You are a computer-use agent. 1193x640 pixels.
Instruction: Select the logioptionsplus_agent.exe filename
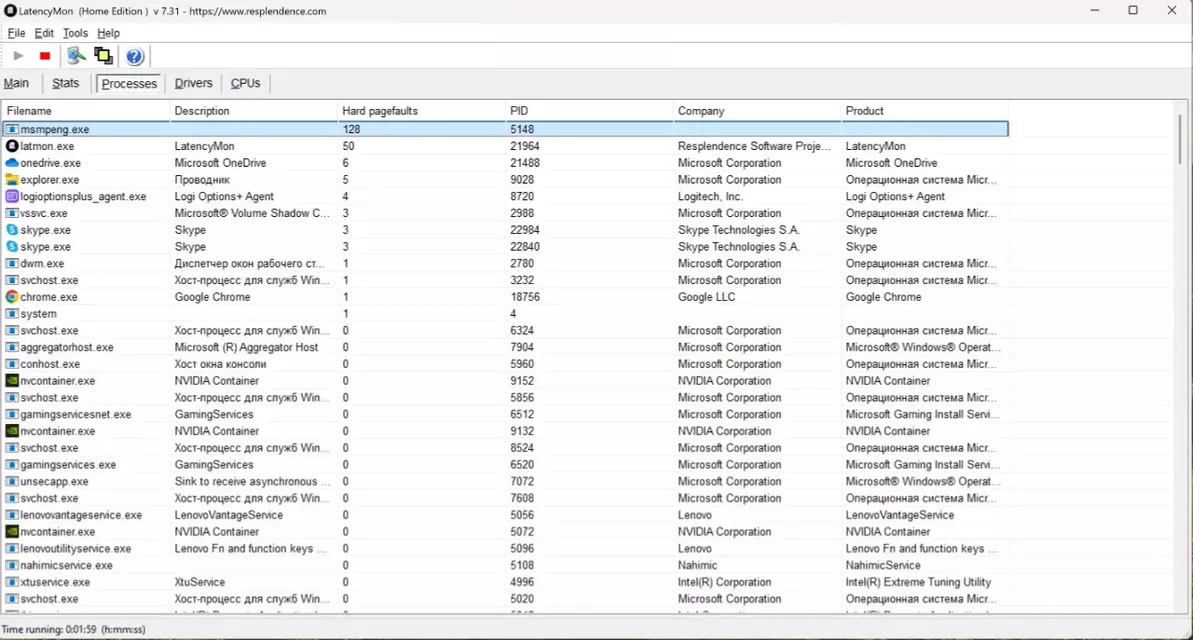pyautogui.click(x=83, y=196)
